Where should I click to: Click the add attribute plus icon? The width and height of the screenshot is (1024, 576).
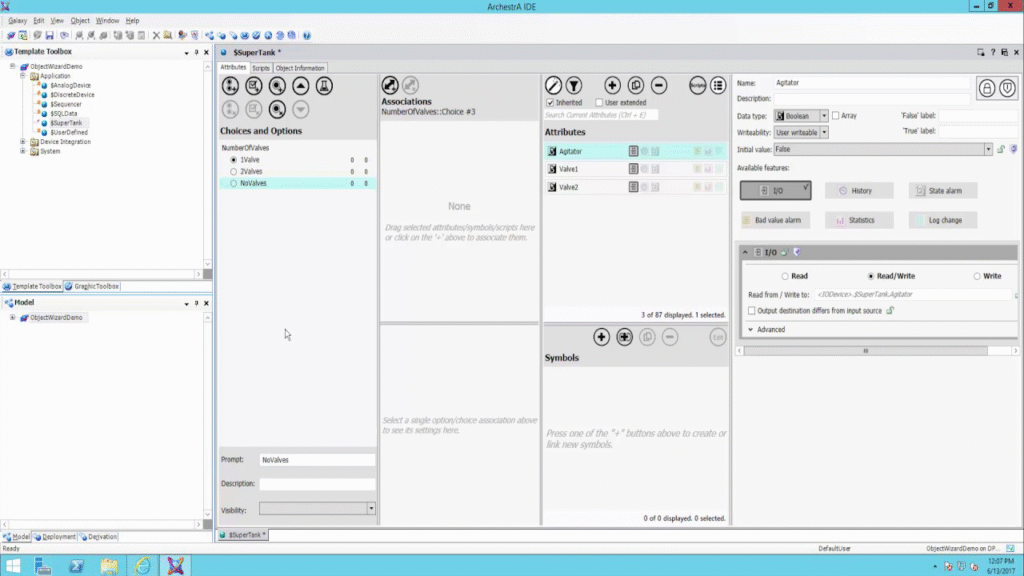(612, 86)
